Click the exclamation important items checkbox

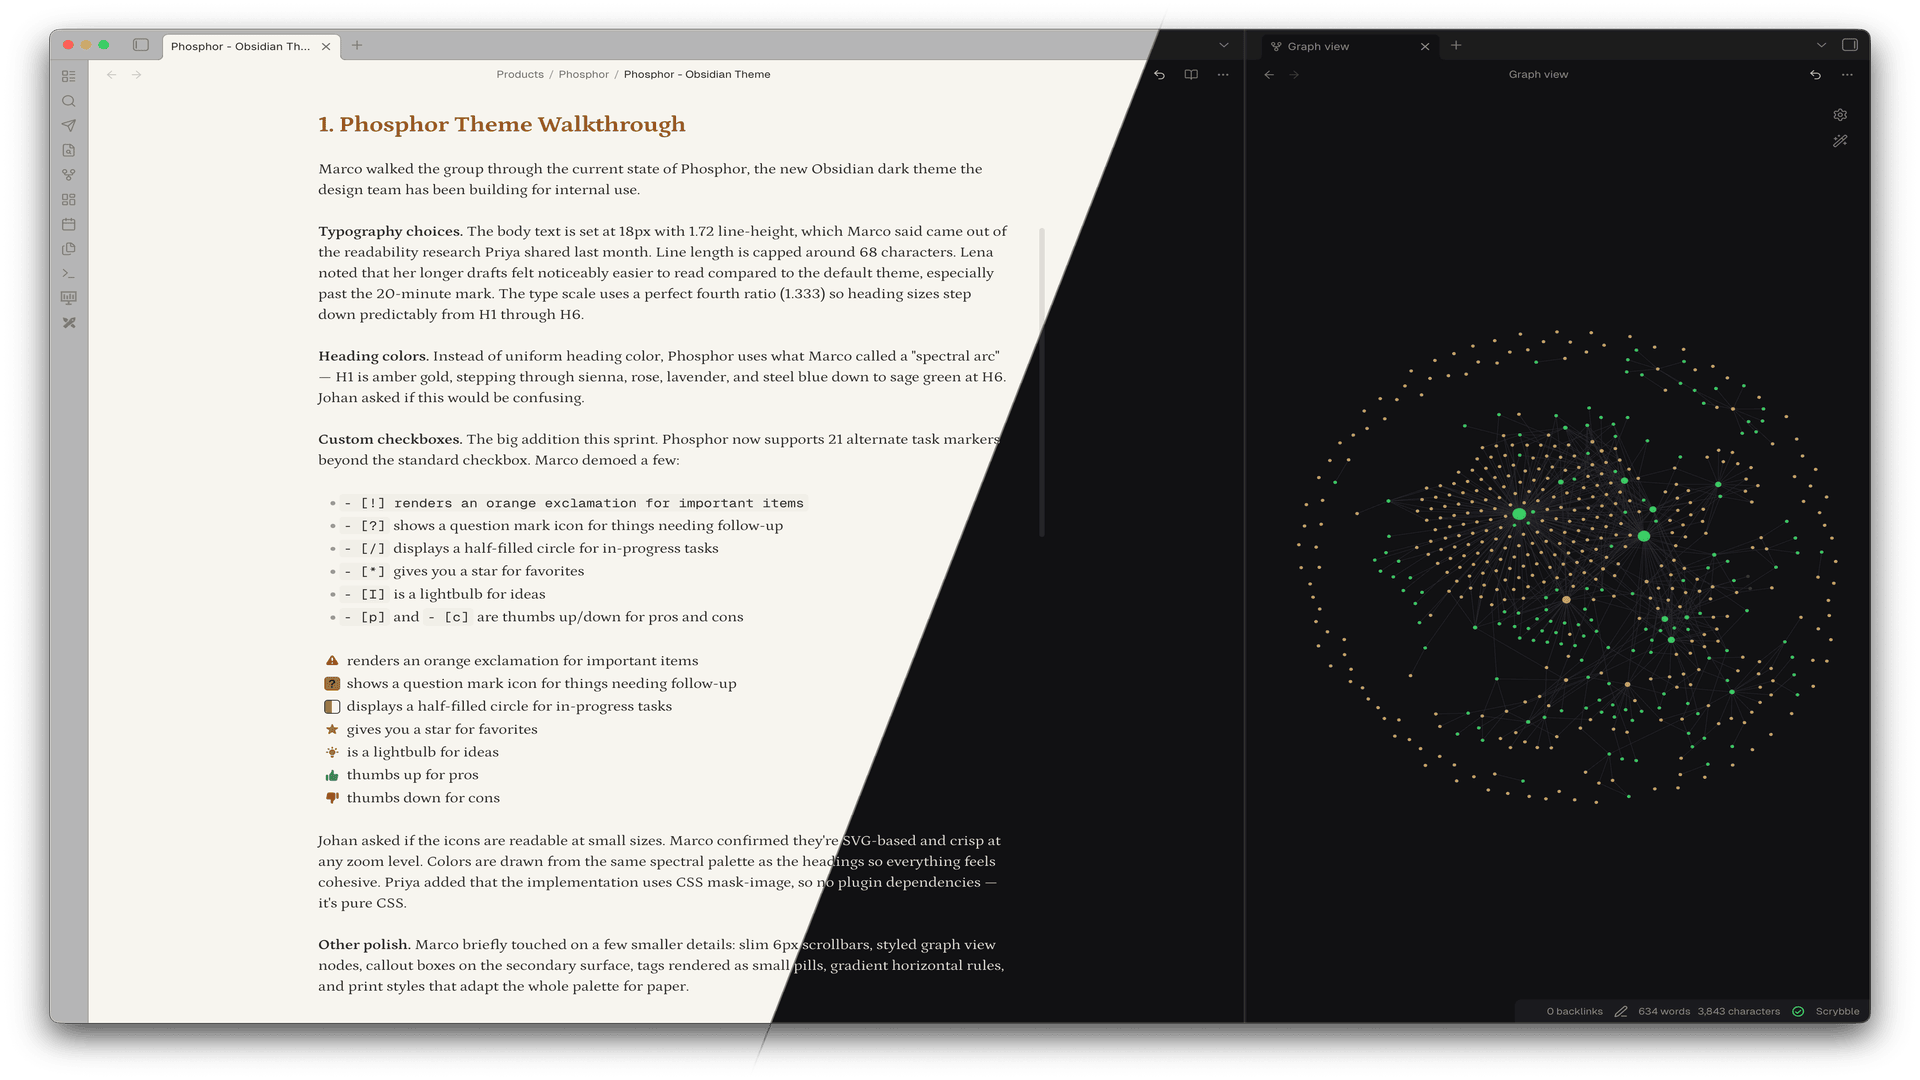pyautogui.click(x=332, y=660)
